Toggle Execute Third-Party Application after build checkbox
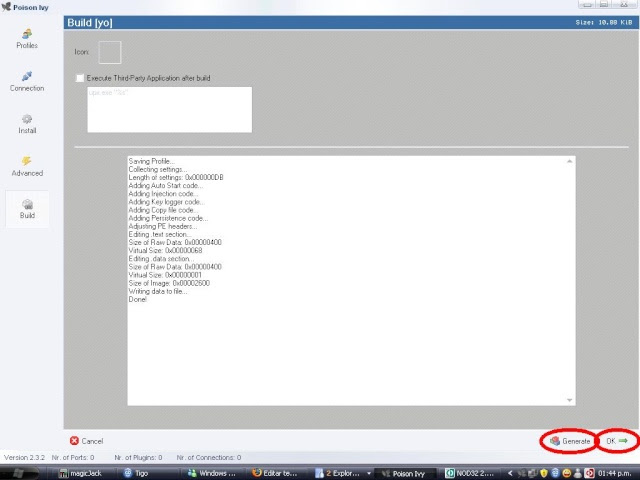The height and width of the screenshot is (480, 640). point(80,78)
